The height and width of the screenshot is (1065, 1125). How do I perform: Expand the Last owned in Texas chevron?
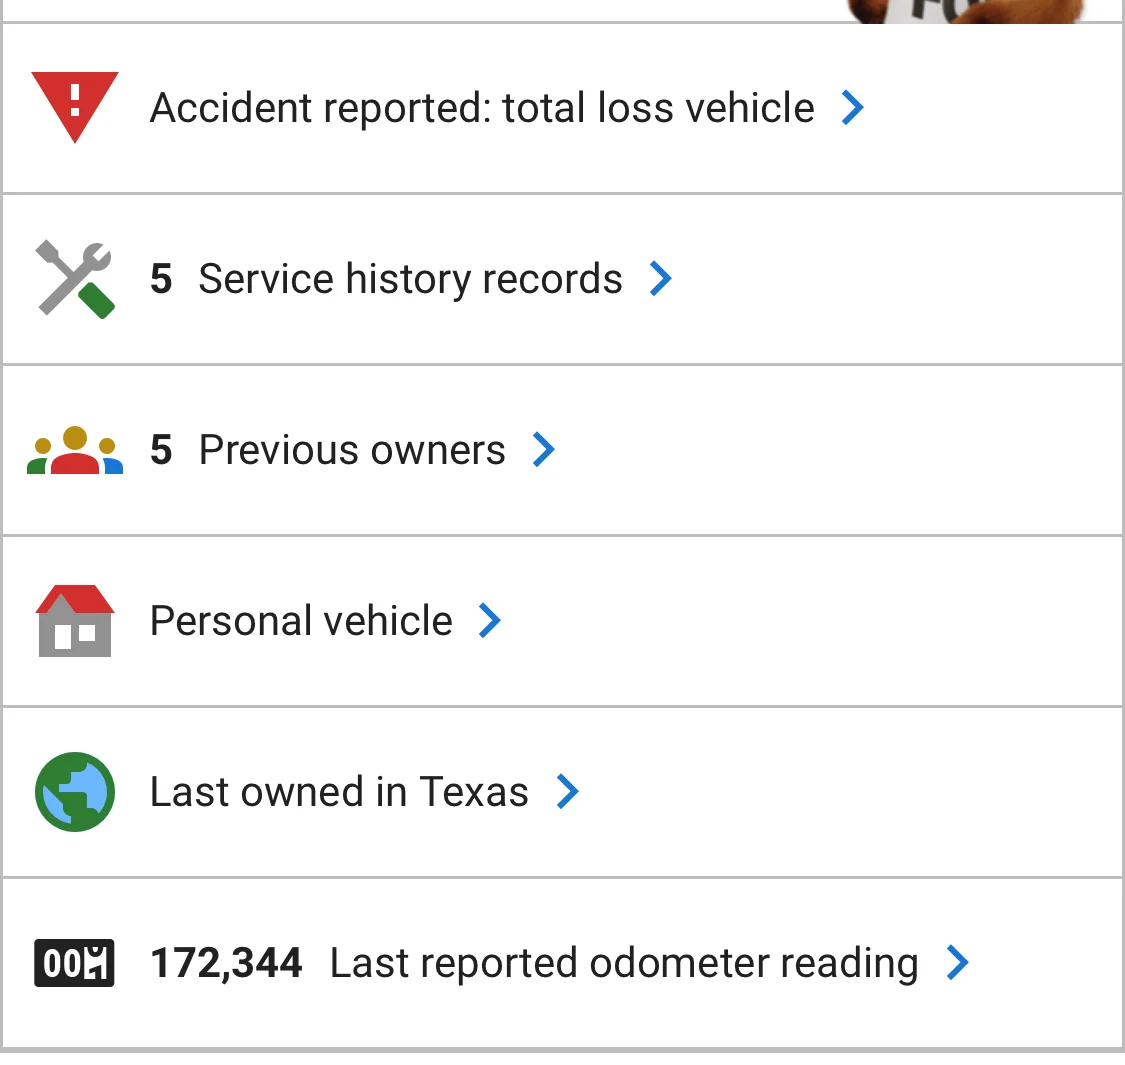[568, 792]
